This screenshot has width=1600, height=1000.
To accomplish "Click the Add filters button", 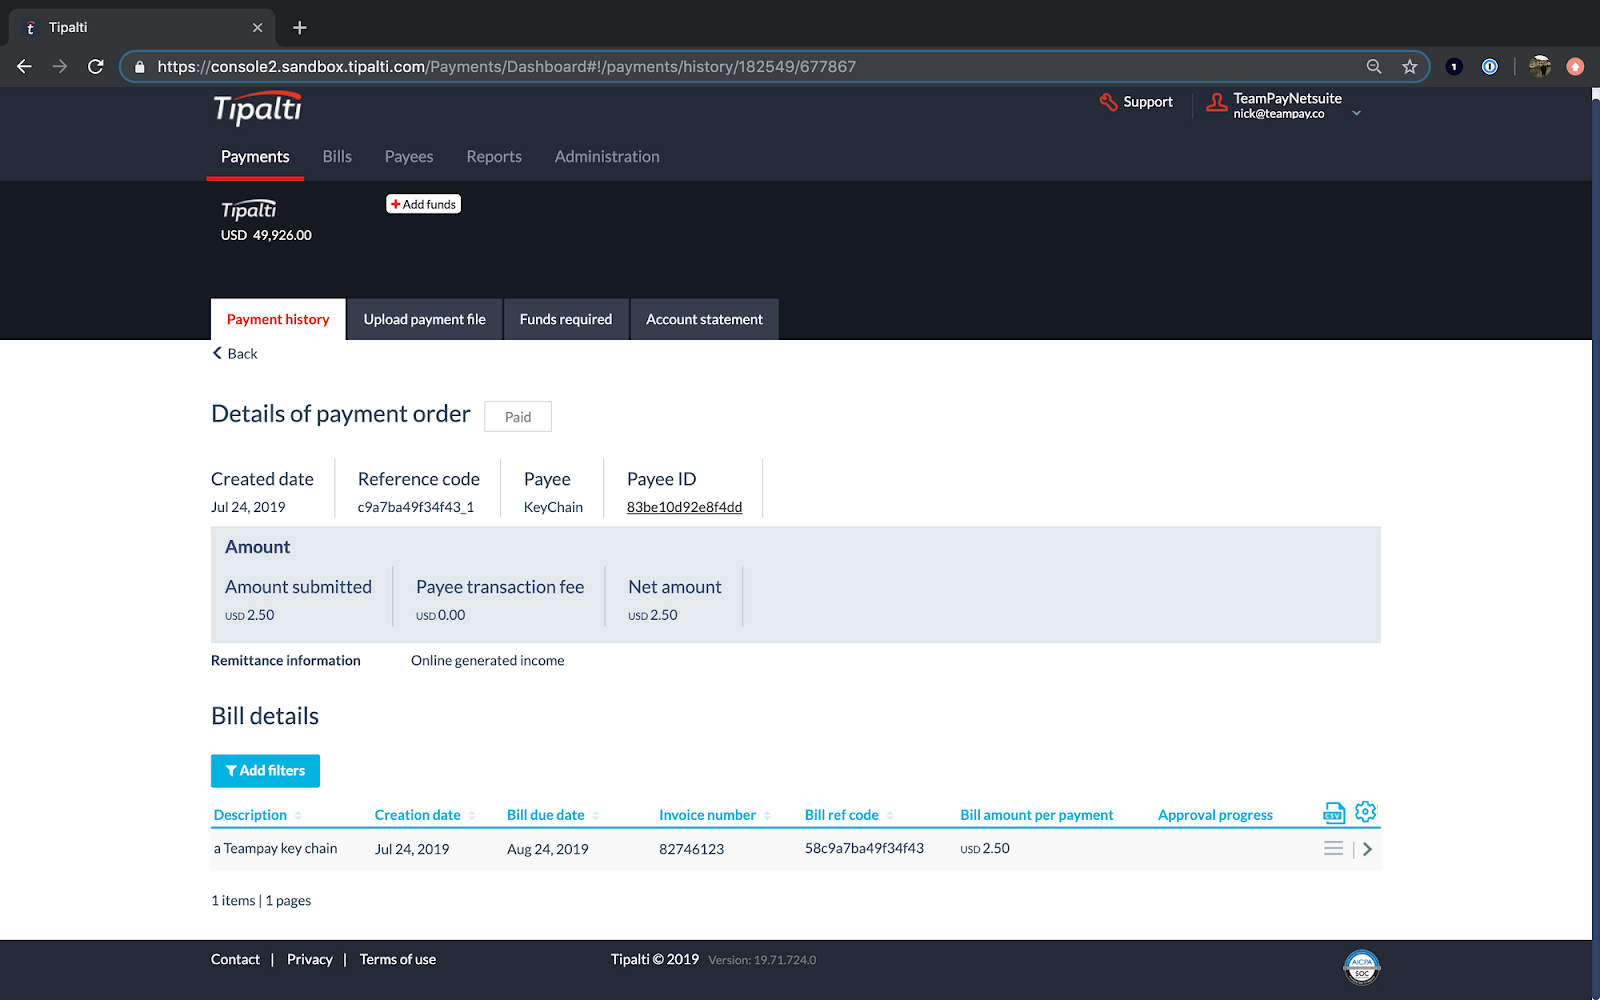I will click(x=265, y=771).
